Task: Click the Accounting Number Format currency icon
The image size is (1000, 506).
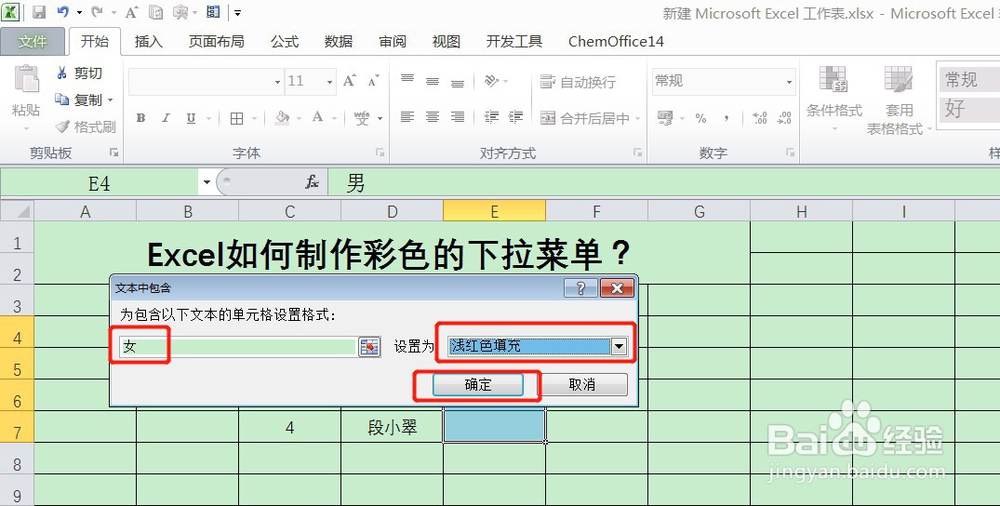Action: coord(665,118)
